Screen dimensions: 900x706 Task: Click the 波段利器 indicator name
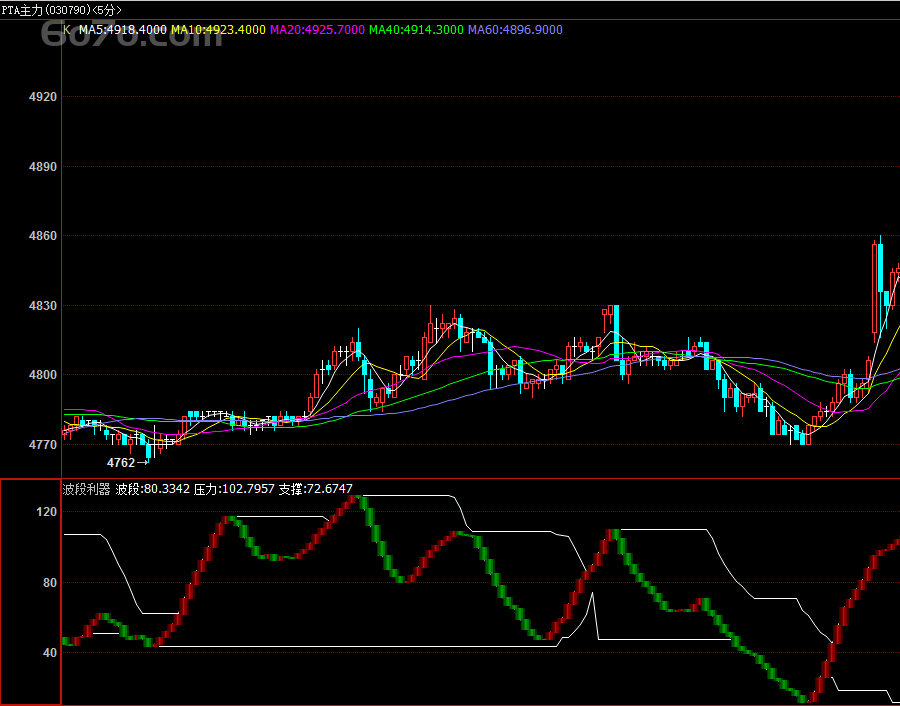pos(86,489)
